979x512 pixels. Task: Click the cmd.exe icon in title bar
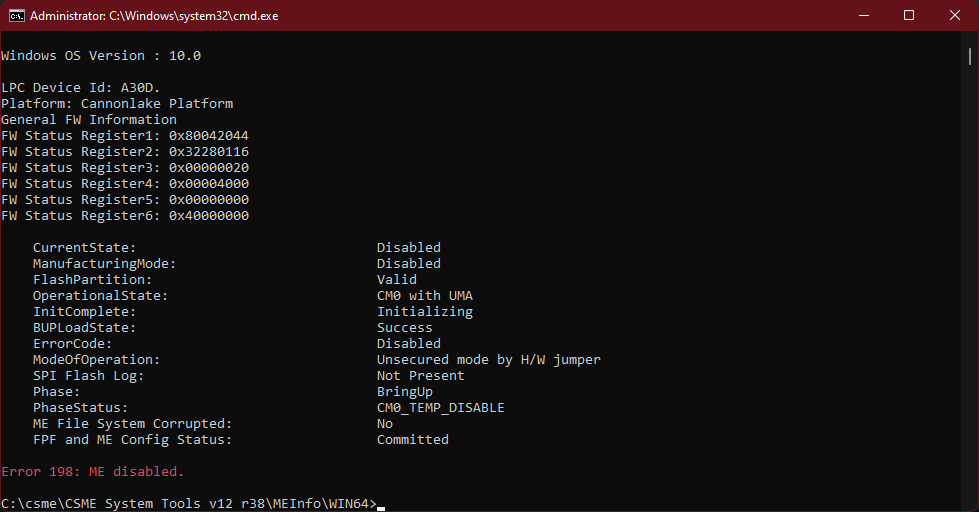click(16, 16)
